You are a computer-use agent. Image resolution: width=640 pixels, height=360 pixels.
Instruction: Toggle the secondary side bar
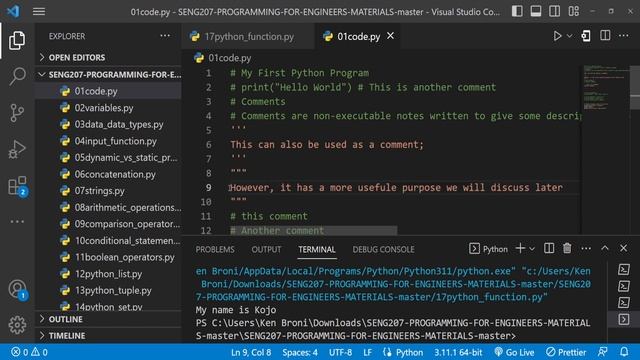555,11
